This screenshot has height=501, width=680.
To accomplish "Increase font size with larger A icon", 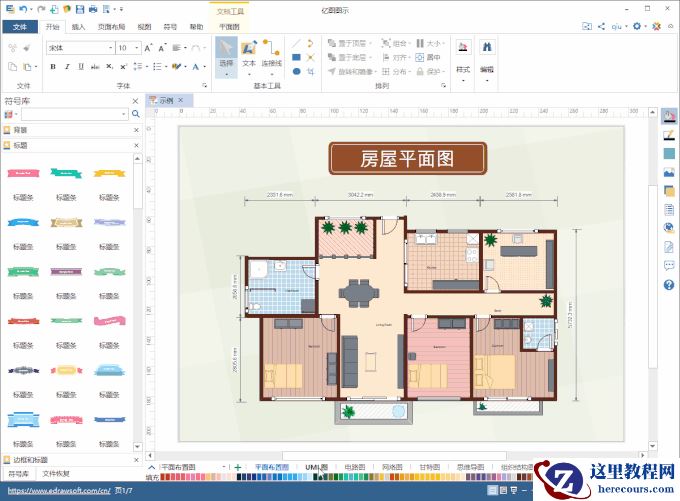I will click(148, 48).
